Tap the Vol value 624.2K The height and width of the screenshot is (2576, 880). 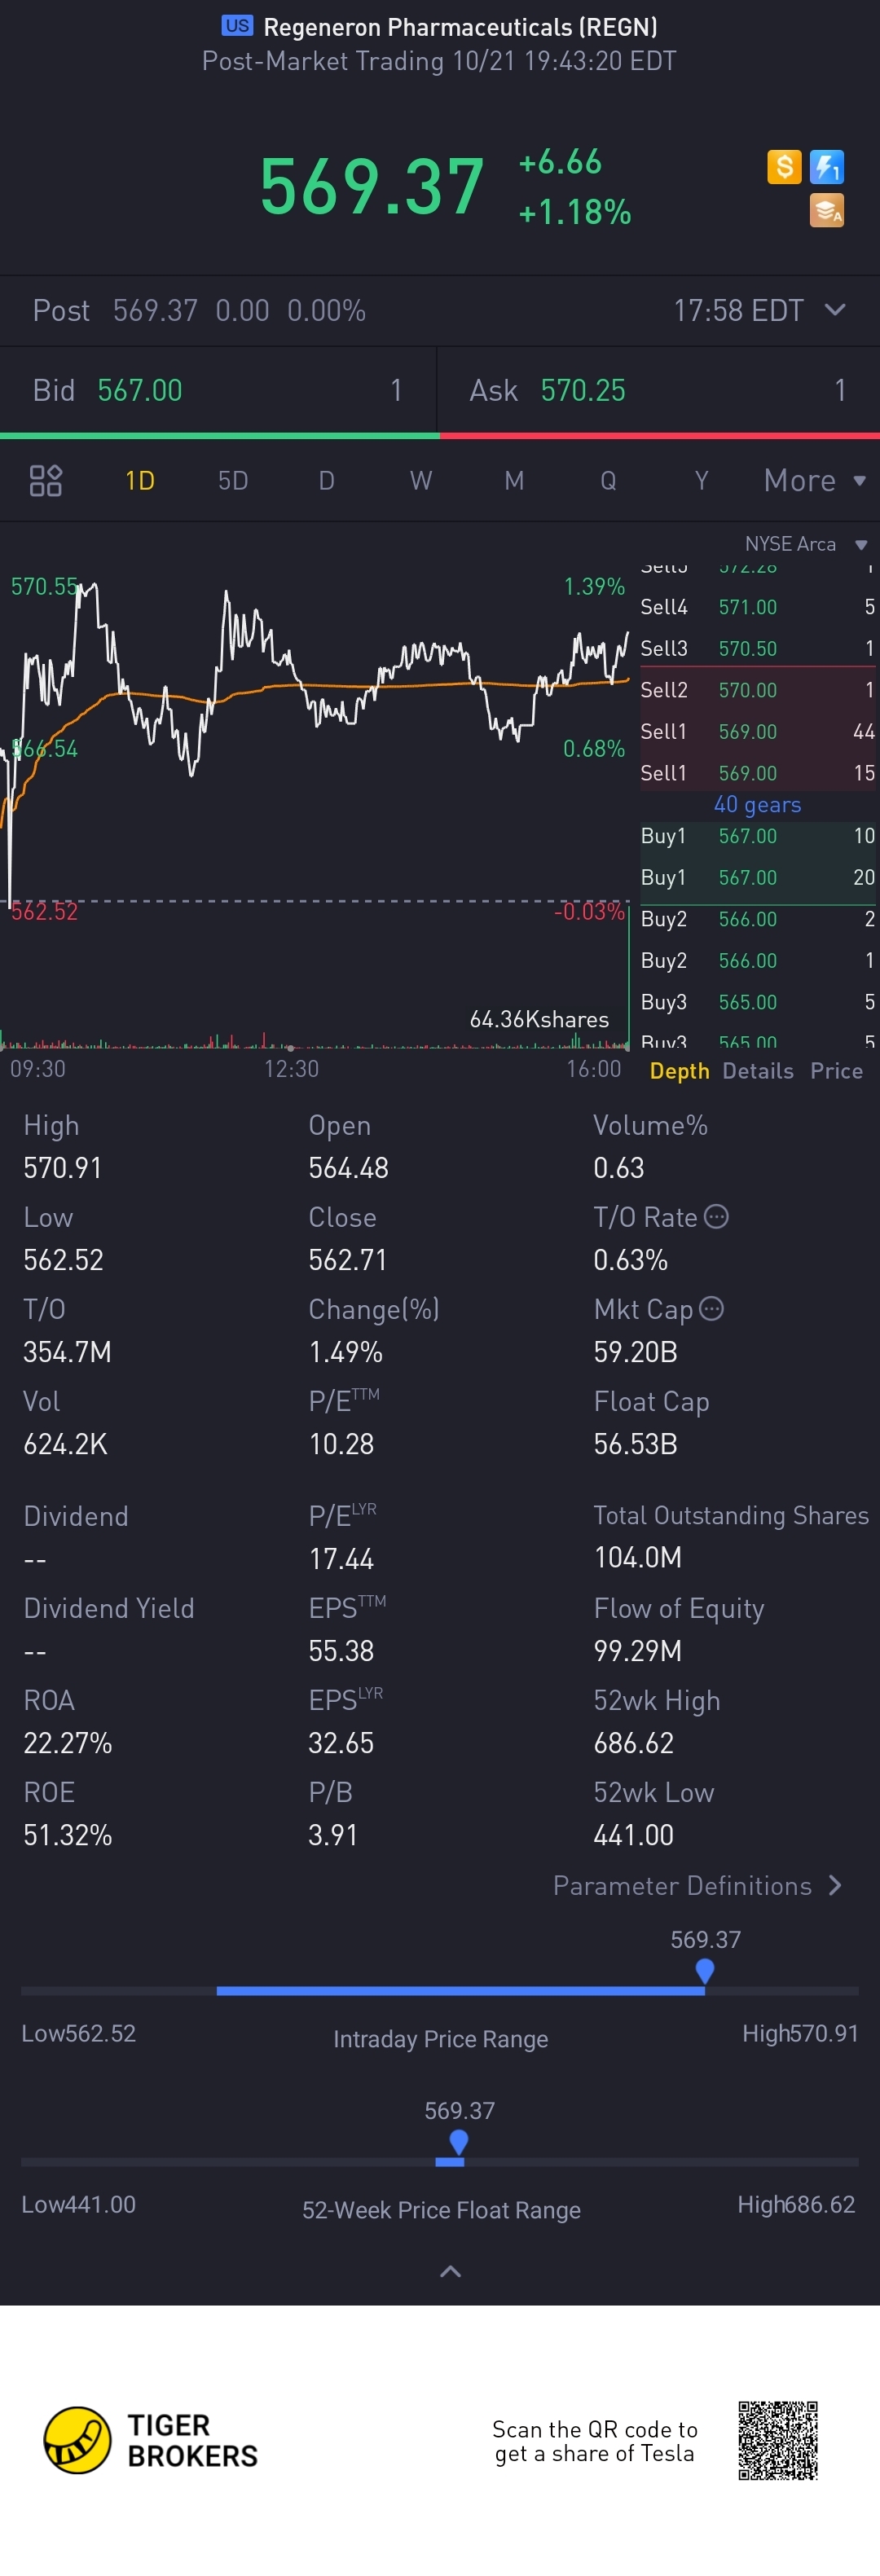tap(65, 1443)
